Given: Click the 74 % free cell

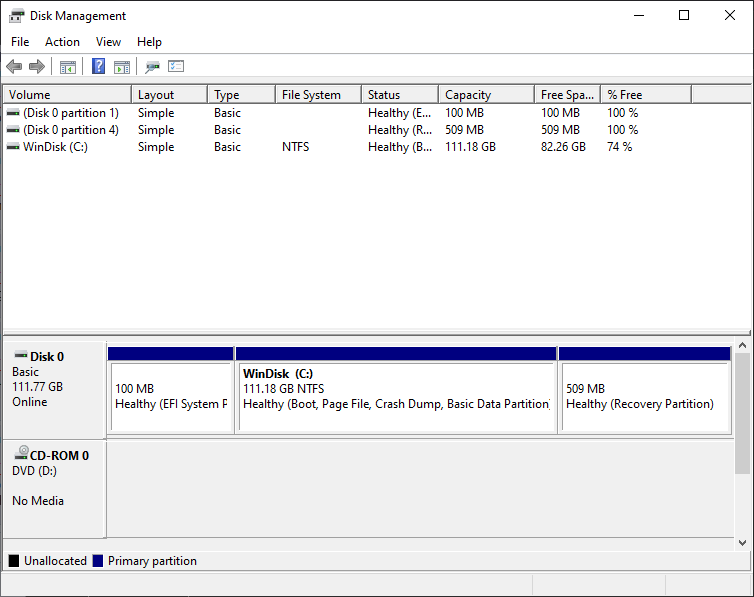Looking at the screenshot, I should pos(619,147).
